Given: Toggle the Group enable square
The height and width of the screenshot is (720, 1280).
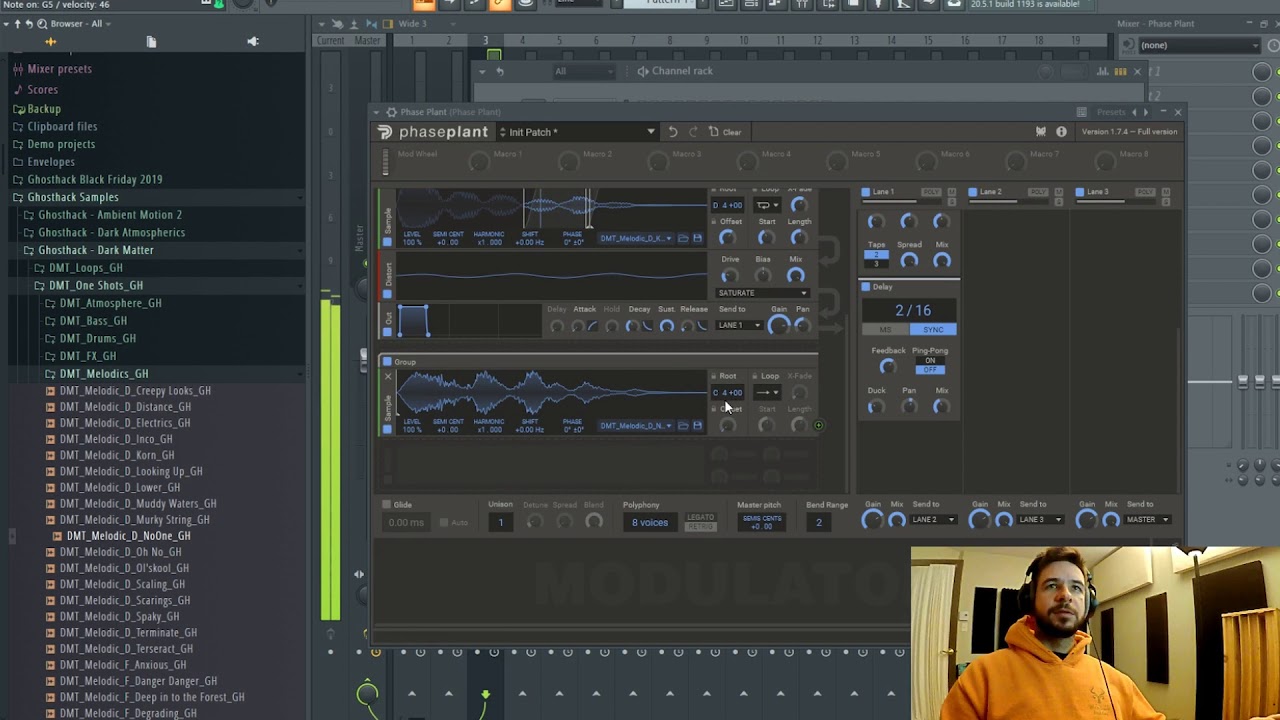Looking at the screenshot, I should coord(387,362).
